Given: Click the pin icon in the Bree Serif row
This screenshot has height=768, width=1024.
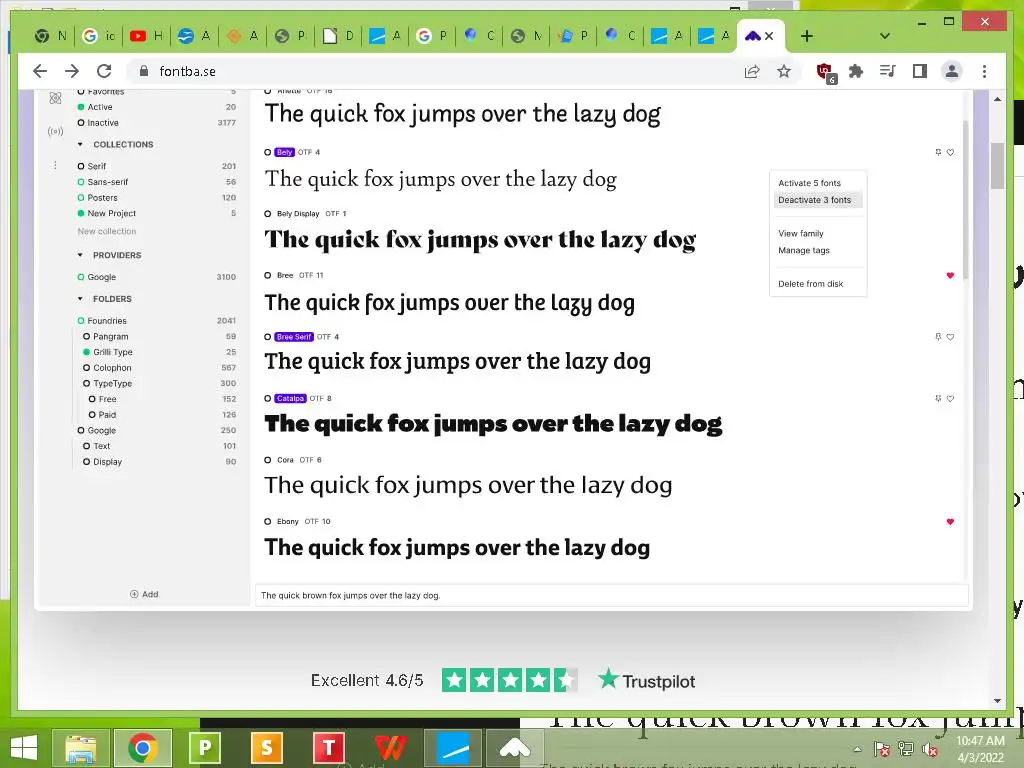Looking at the screenshot, I should click(x=938, y=337).
